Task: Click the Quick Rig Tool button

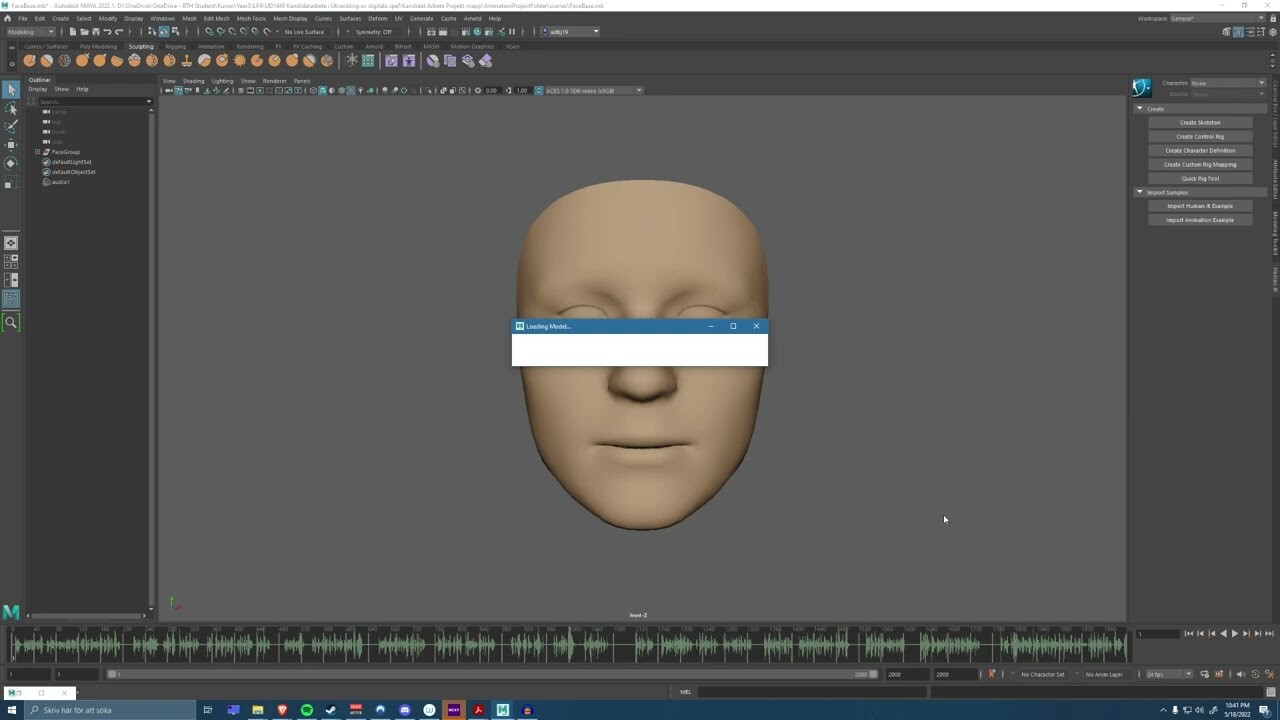Action: pos(1200,178)
